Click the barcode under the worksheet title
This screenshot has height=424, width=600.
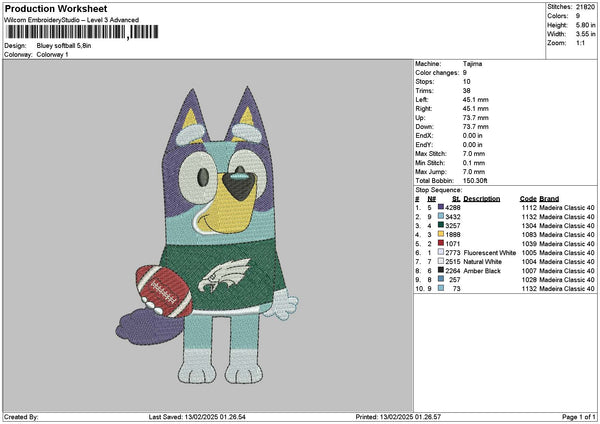tap(82, 32)
